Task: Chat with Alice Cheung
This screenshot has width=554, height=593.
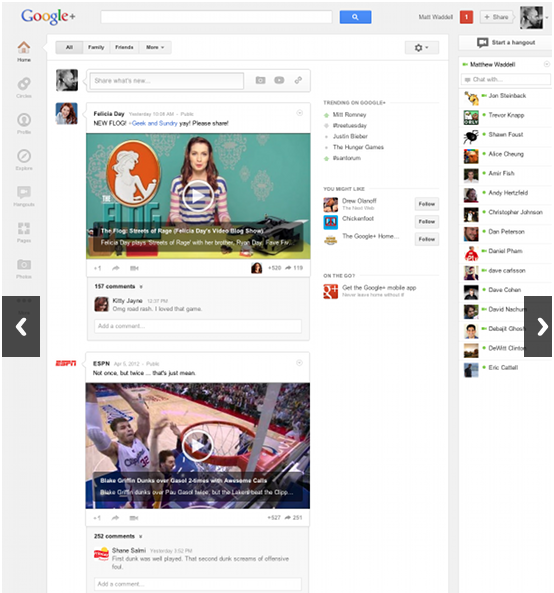Action: tap(506, 156)
